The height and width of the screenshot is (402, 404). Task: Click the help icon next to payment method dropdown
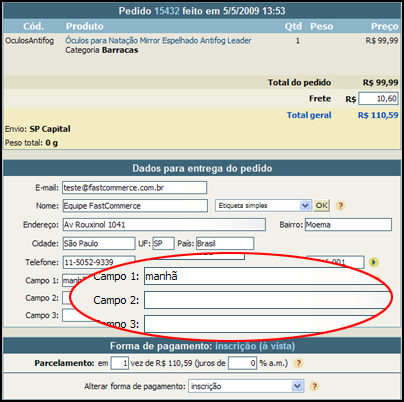pos(314,386)
